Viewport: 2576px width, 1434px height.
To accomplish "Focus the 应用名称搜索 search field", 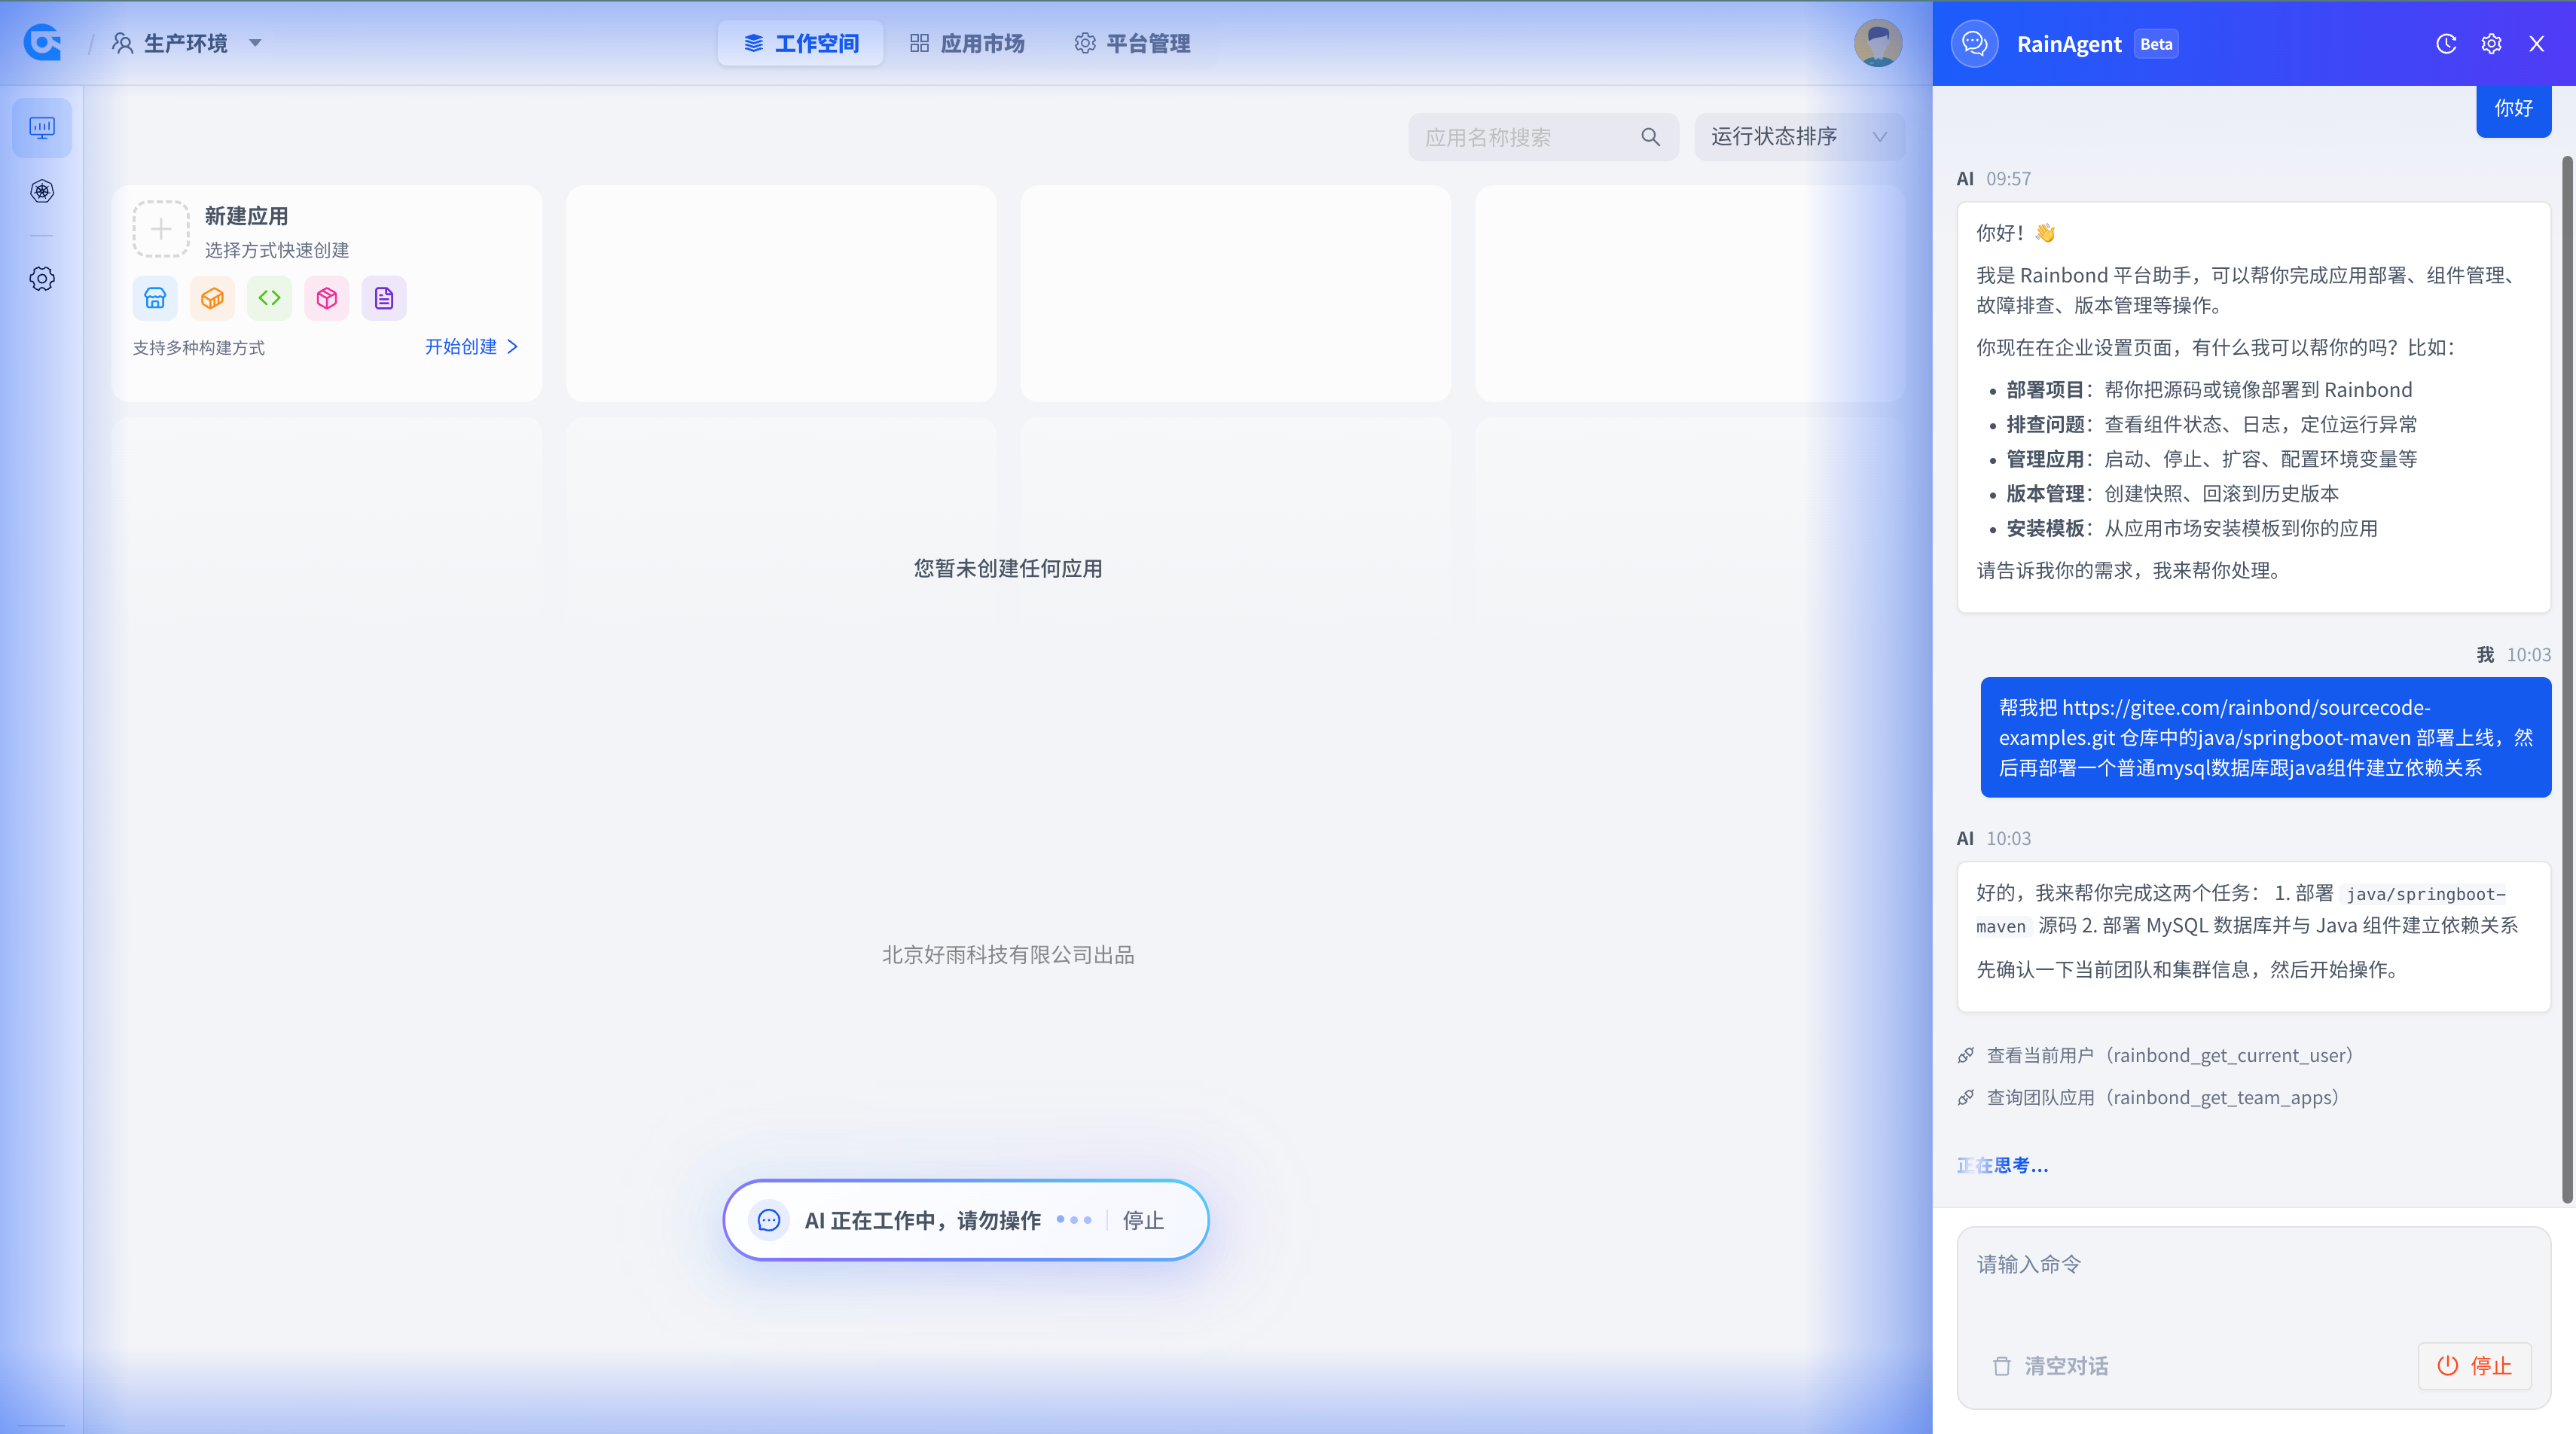I will coord(1543,137).
